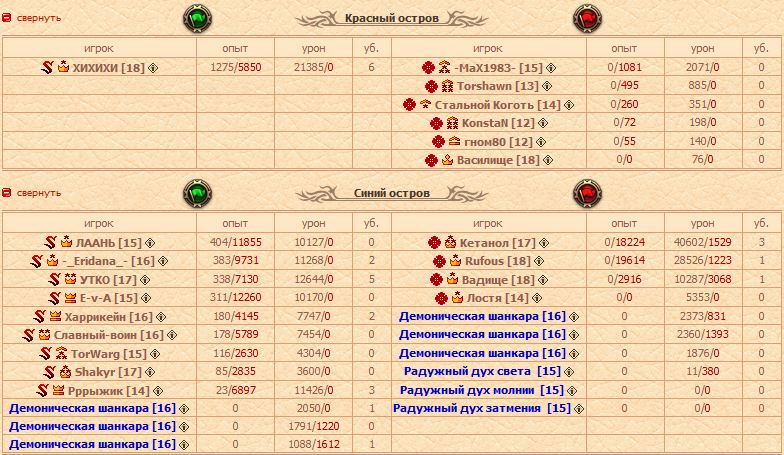
Task: Collapse the Красный остров section via свернуть
Action: tap(38, 18)
